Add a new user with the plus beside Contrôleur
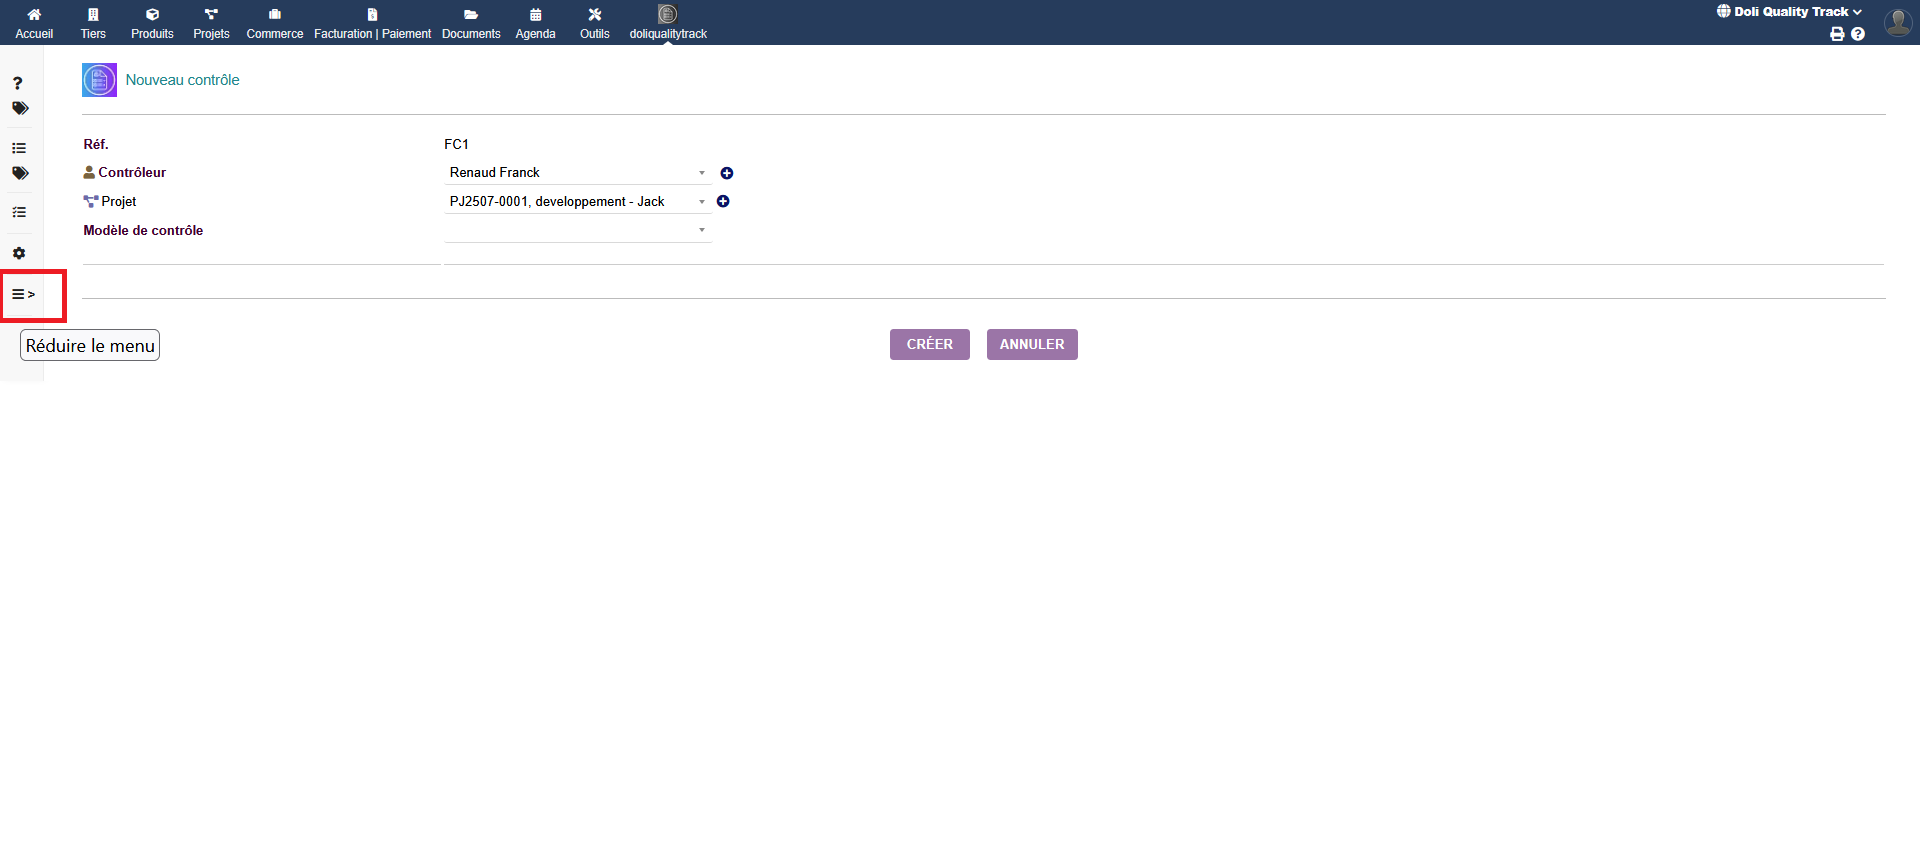The width and height of the screenshot is (1920, 864). [x=727, y=173]
